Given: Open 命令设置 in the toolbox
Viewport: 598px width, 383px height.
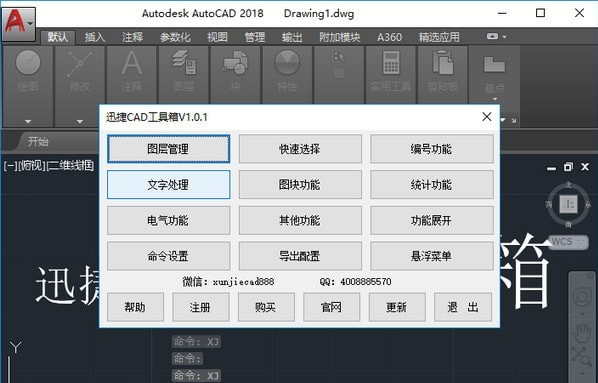Looking at the screenshot, I should coord(168,256).
